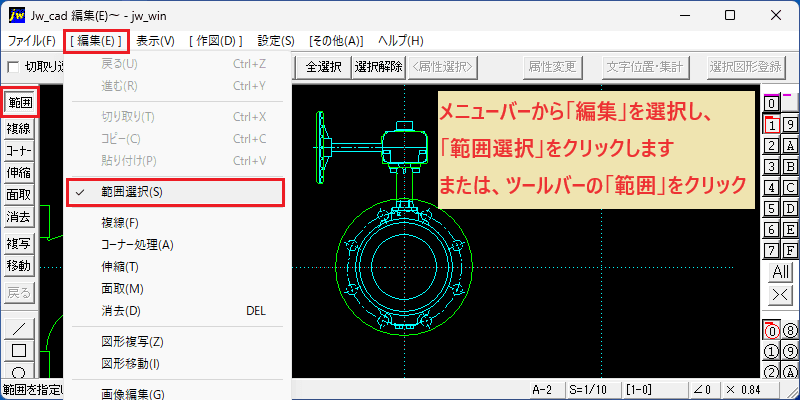Toggle layer 1 in layer bar
Screen dimensions: 800x400
point(772,124)
